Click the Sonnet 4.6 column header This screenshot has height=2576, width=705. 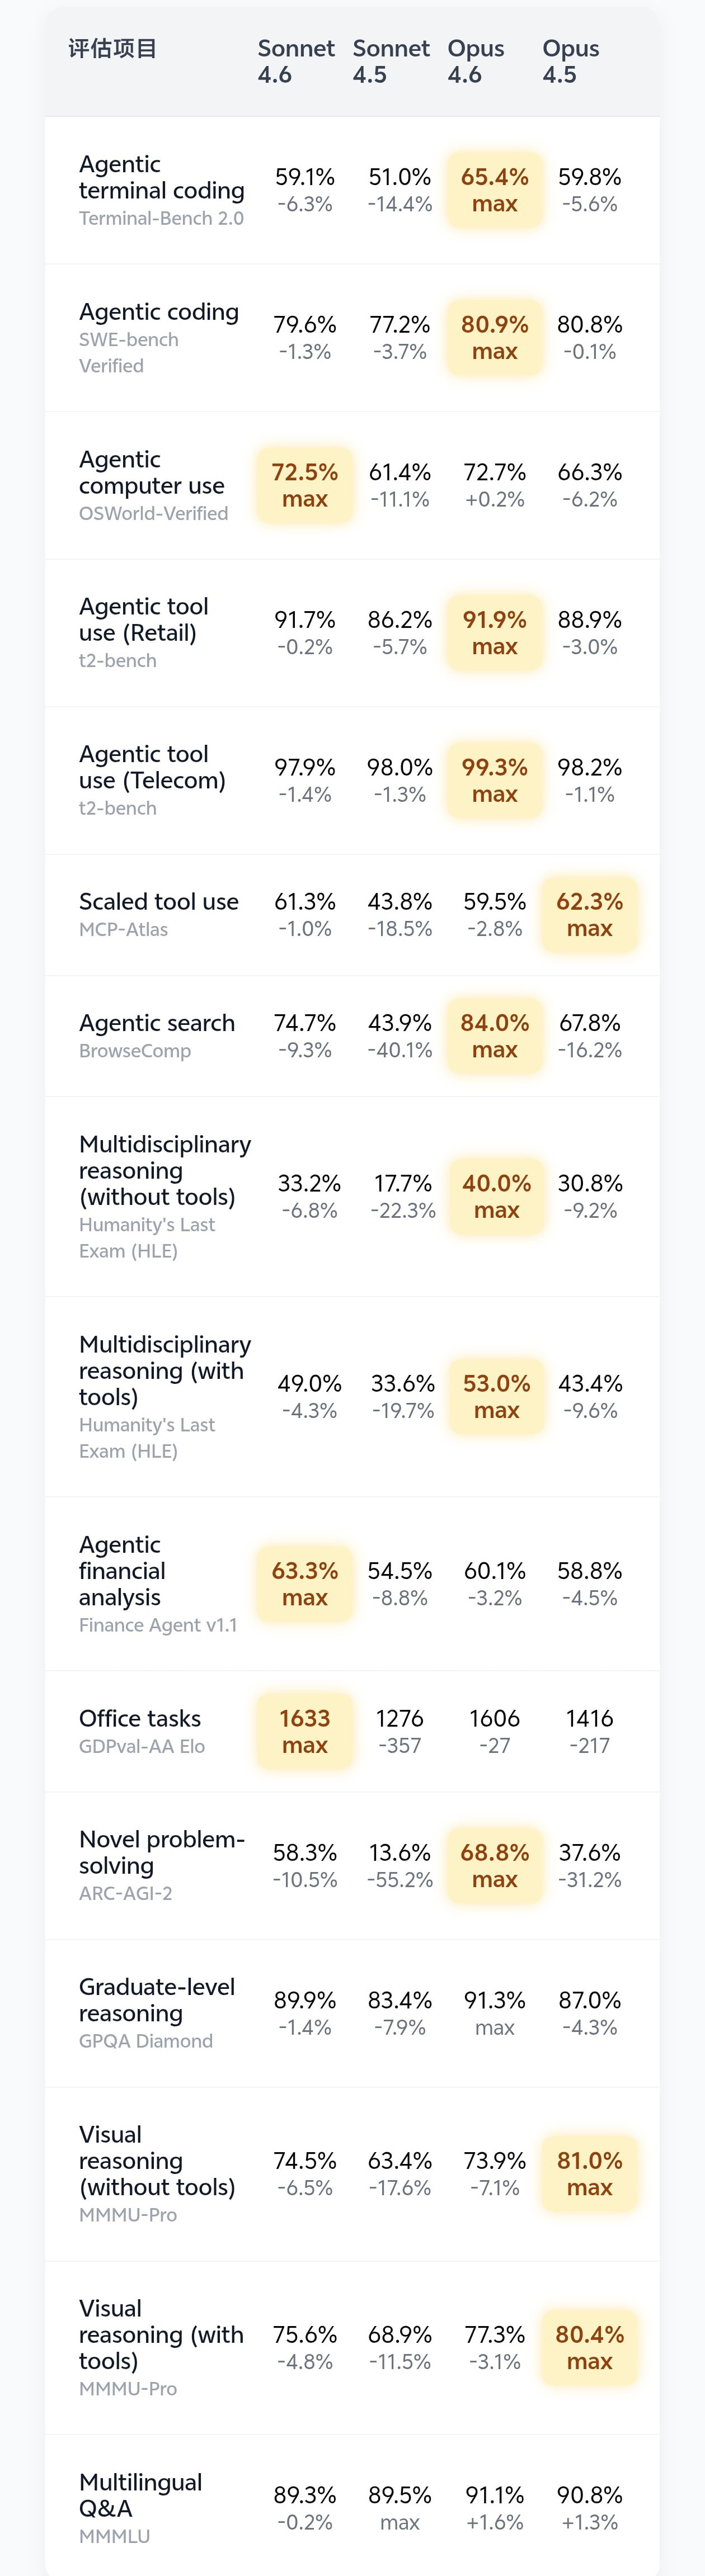pos(296,62)
